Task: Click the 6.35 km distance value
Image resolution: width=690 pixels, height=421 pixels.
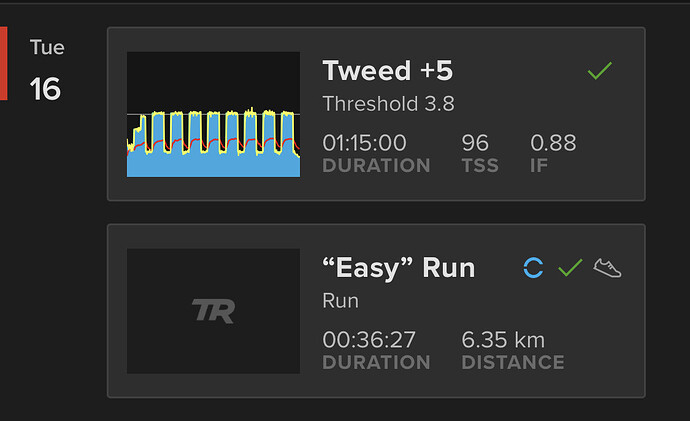Action: pyautogui.click(x=503, y=340)
